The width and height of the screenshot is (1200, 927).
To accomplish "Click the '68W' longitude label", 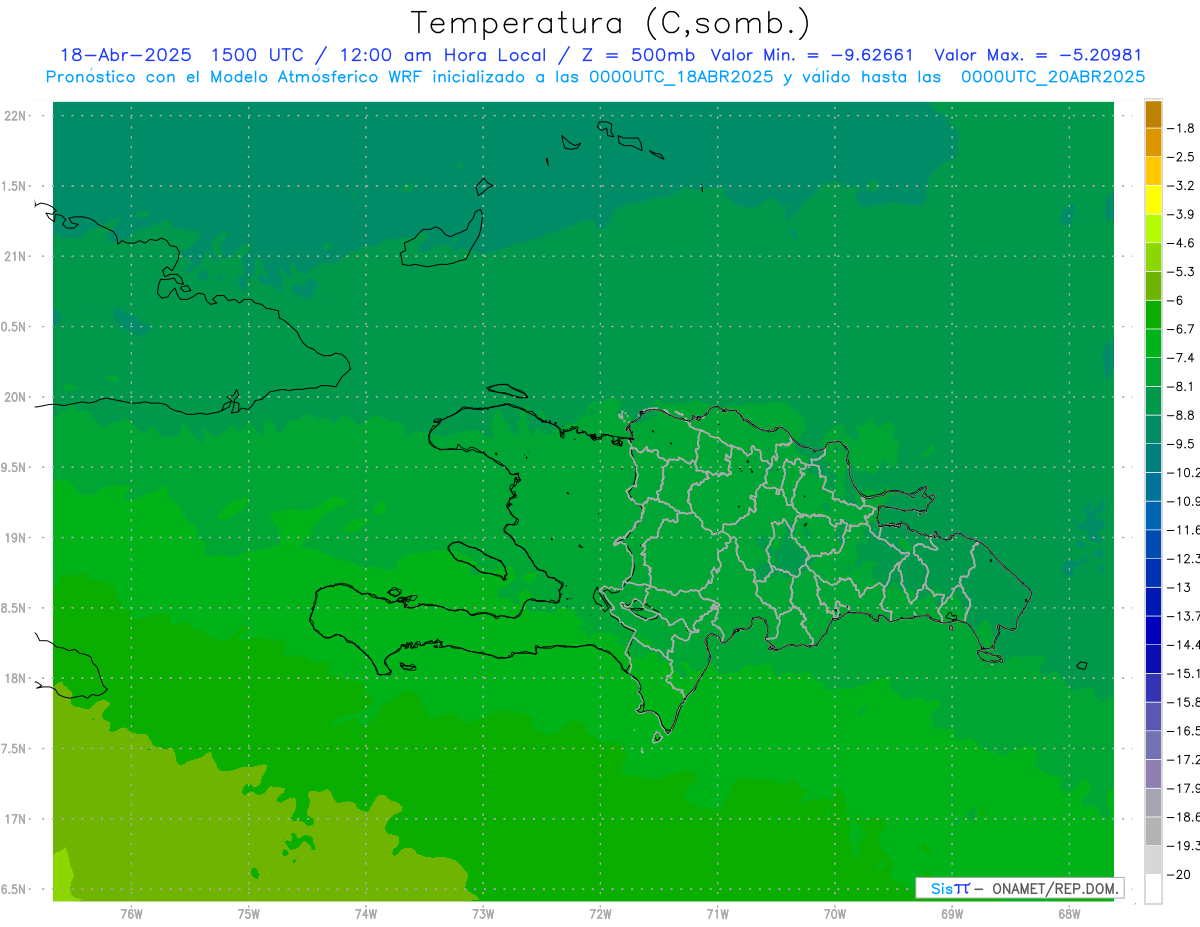I will [1069, 914].
